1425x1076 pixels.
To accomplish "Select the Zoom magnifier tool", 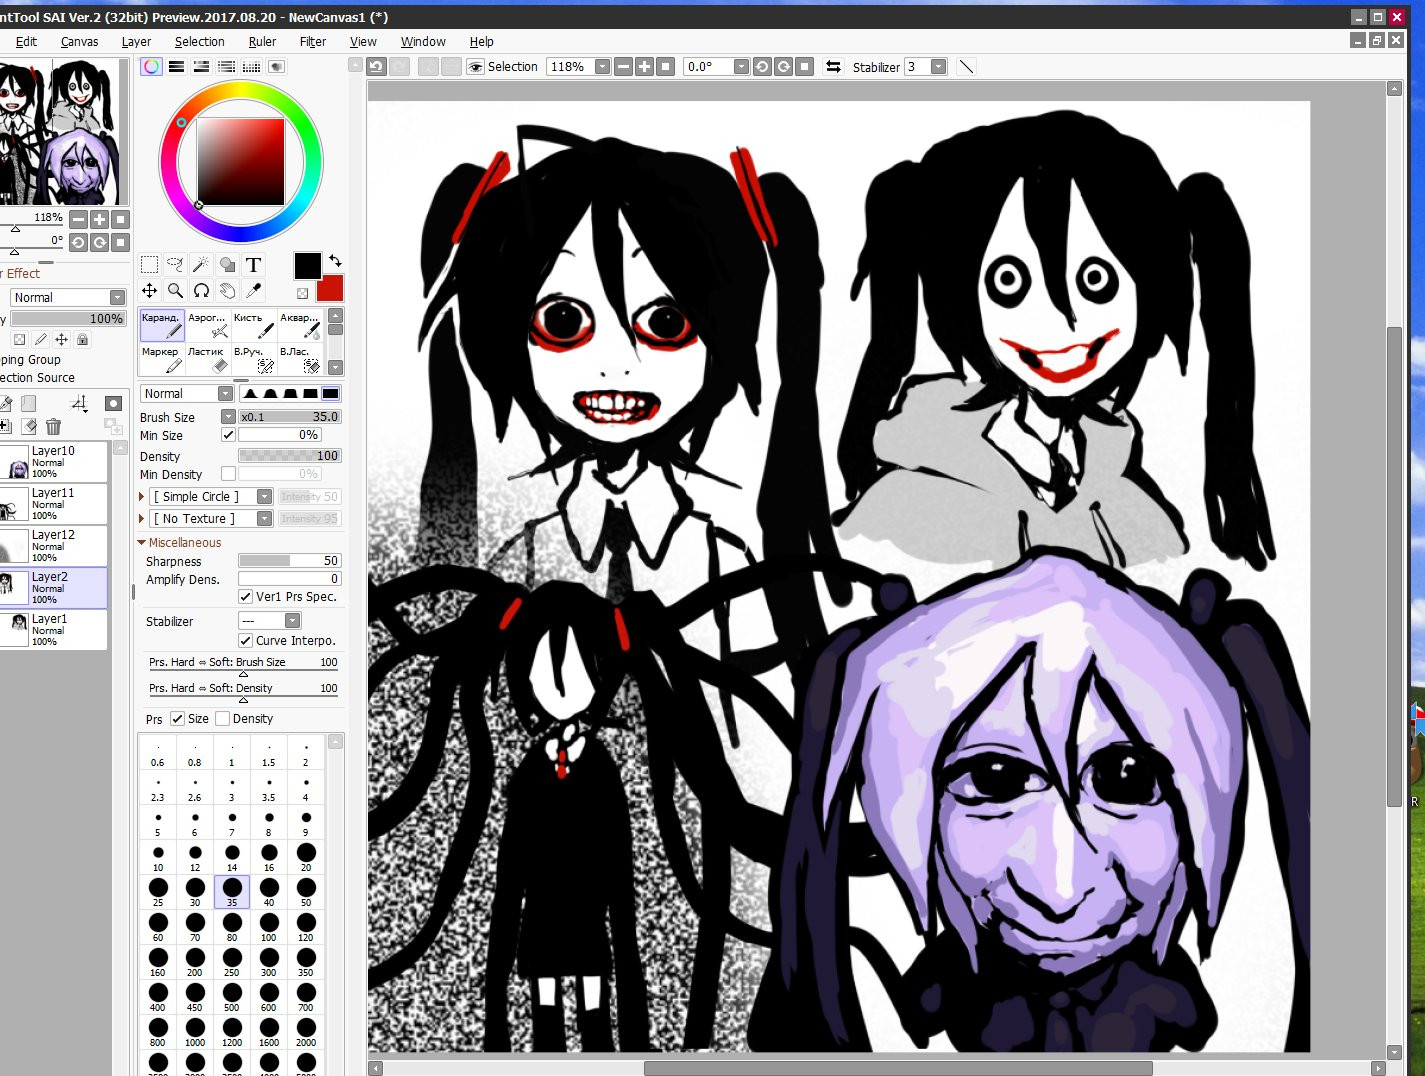I will pos(175,290).
